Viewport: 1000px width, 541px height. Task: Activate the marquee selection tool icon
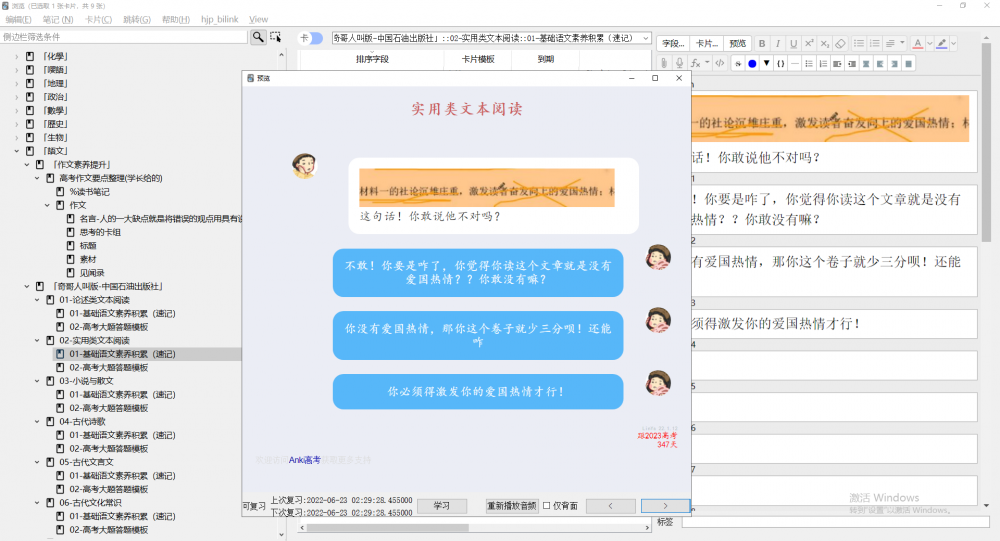click(276, 37)
